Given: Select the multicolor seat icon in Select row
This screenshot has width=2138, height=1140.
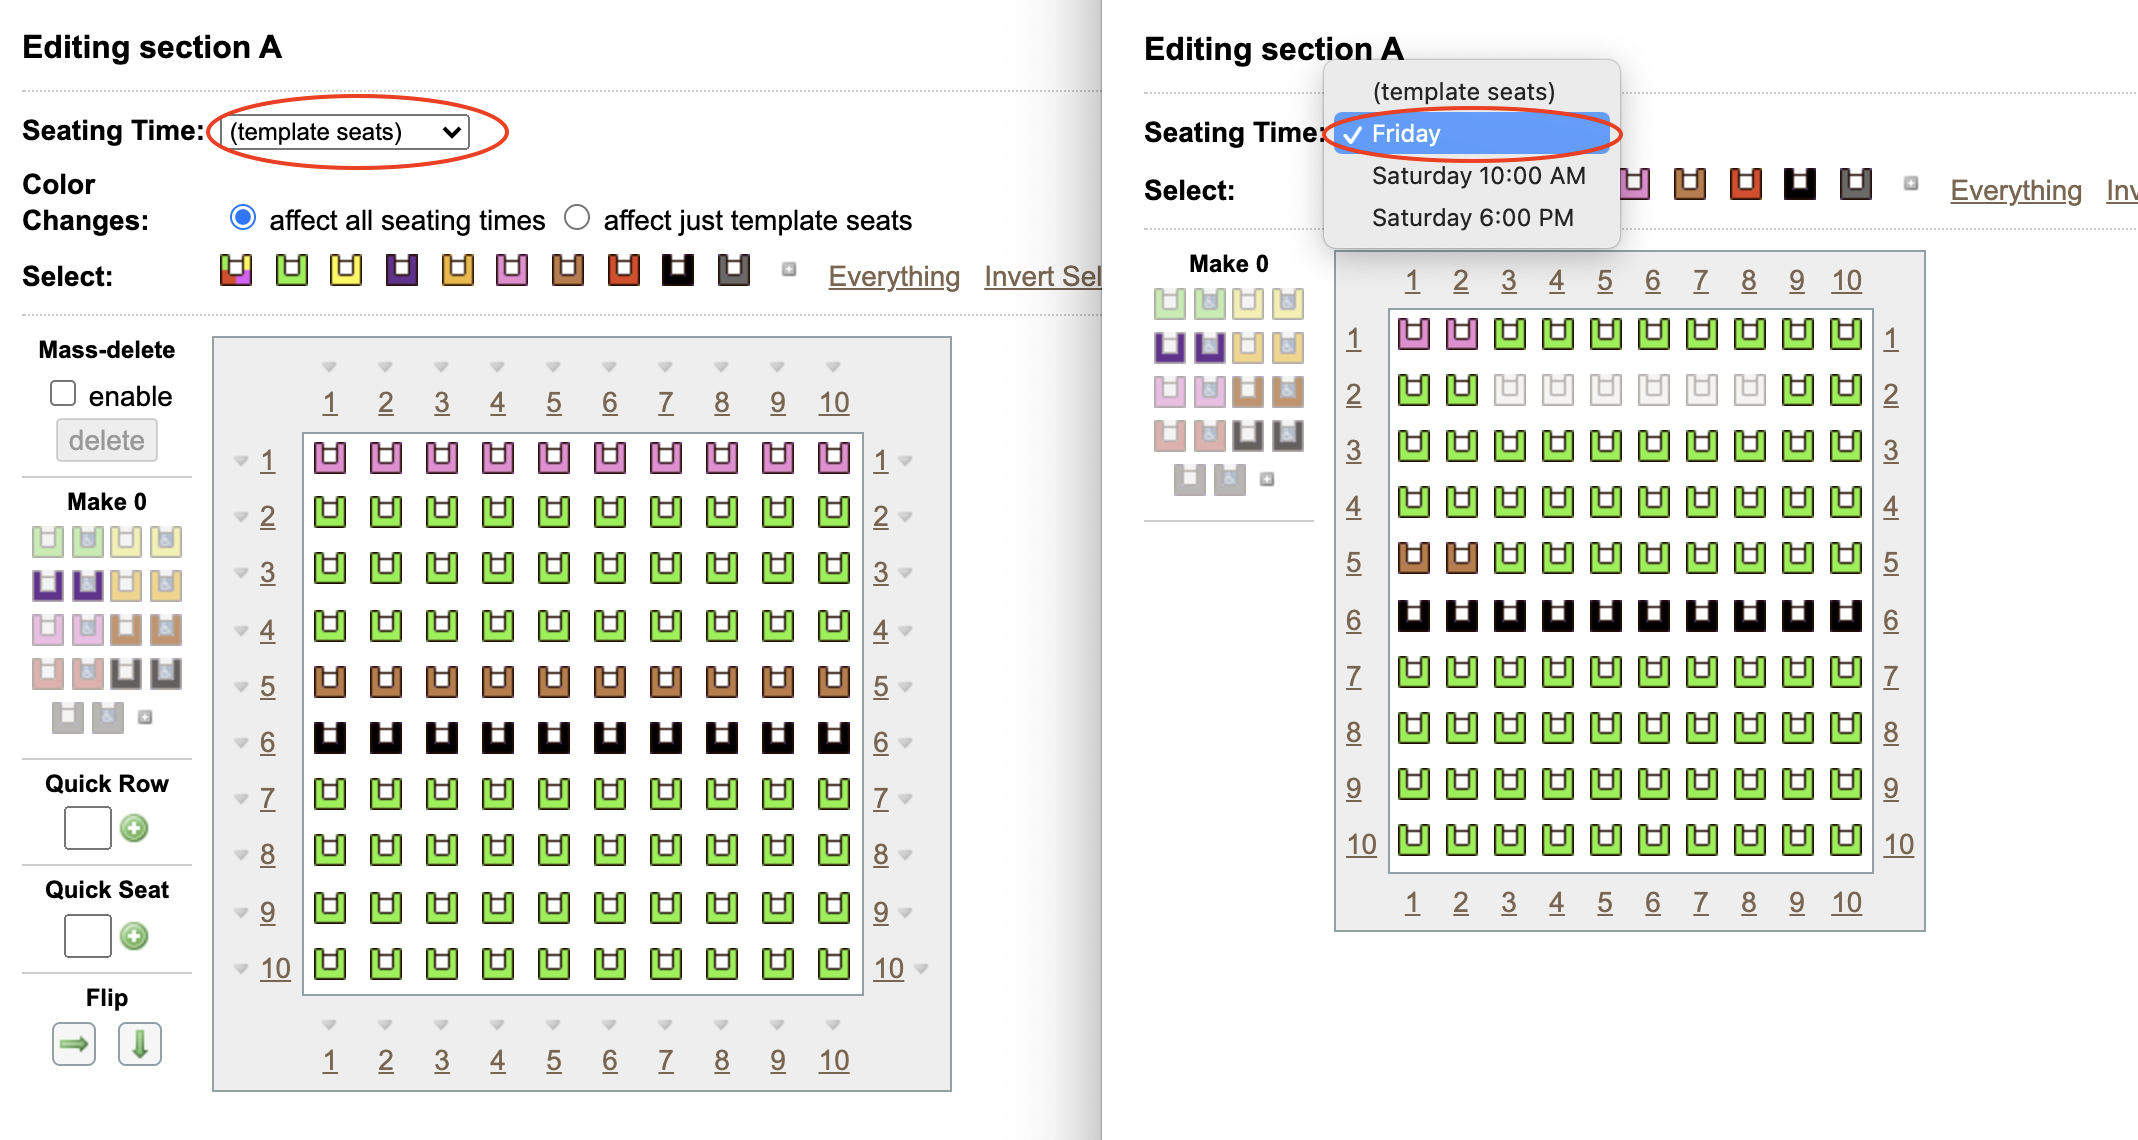Looking at the screenshot, I should (236, 270).
